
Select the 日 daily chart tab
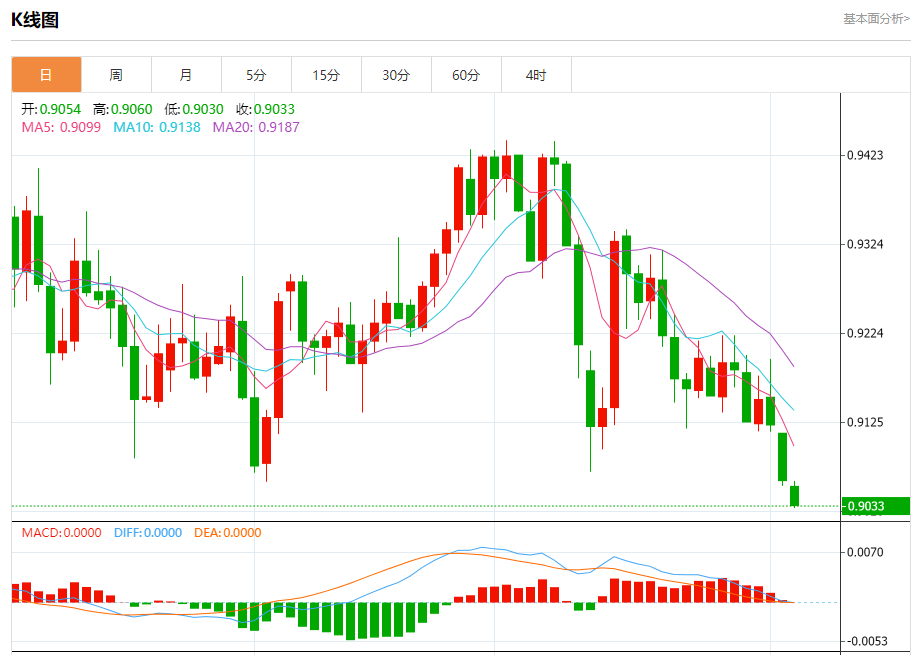point(46,75)
